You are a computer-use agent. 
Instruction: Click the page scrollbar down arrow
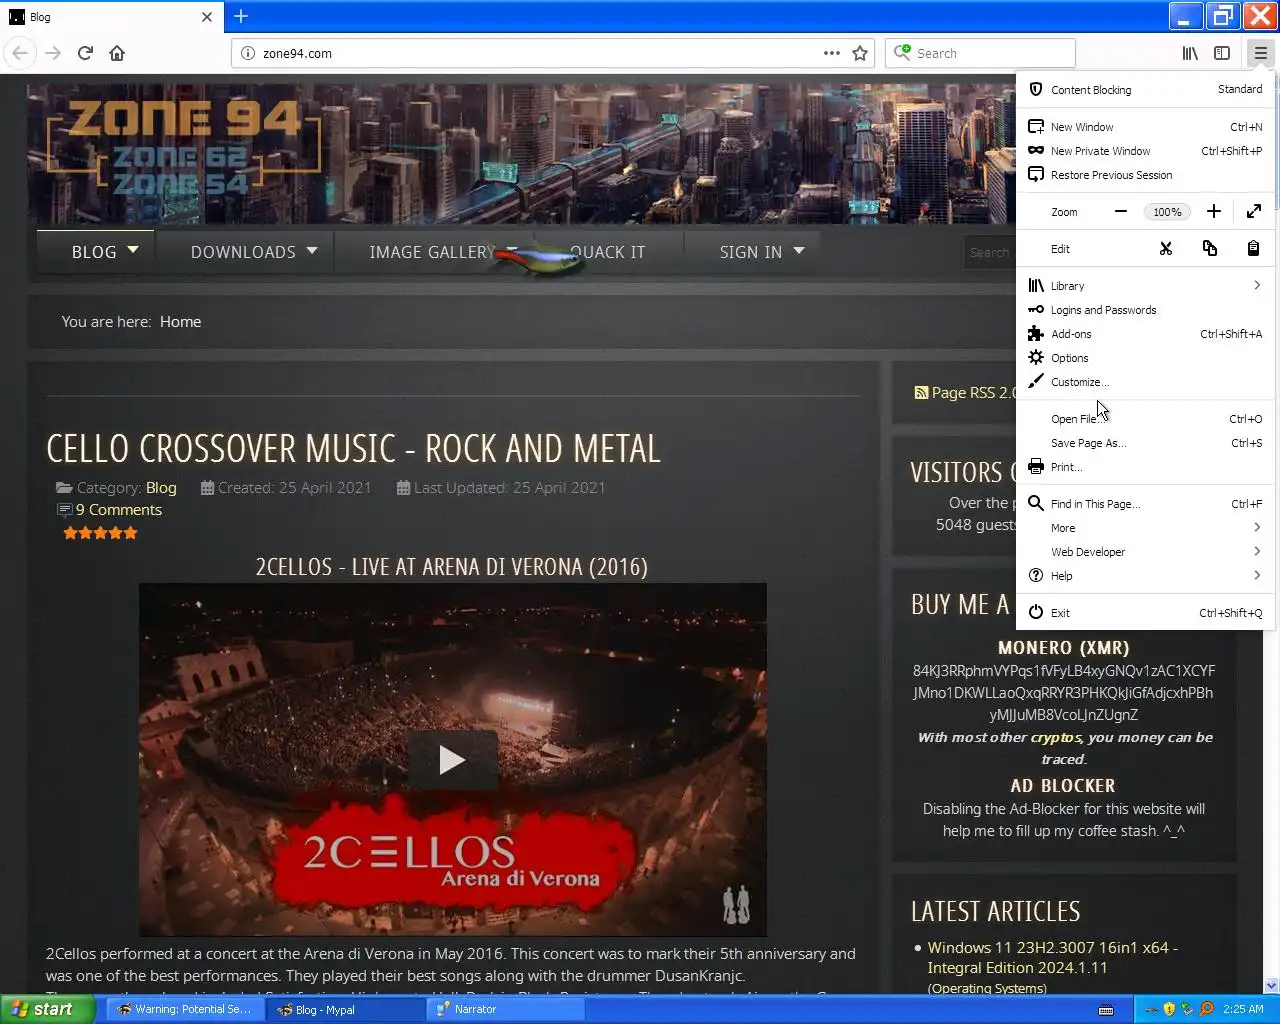pos(1272,985)
